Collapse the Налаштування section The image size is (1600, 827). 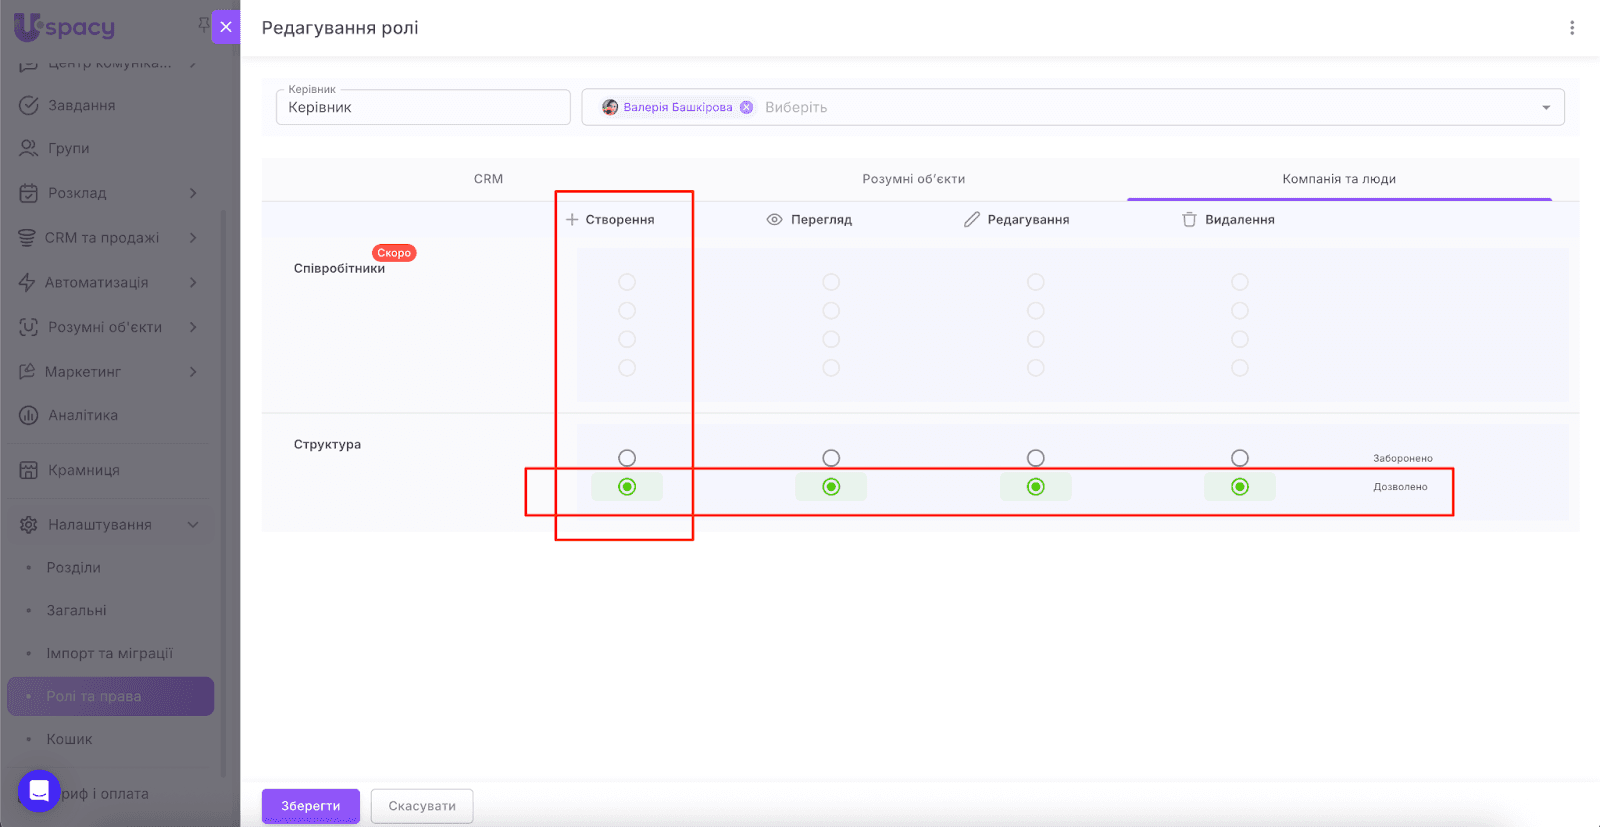[193, 525]
